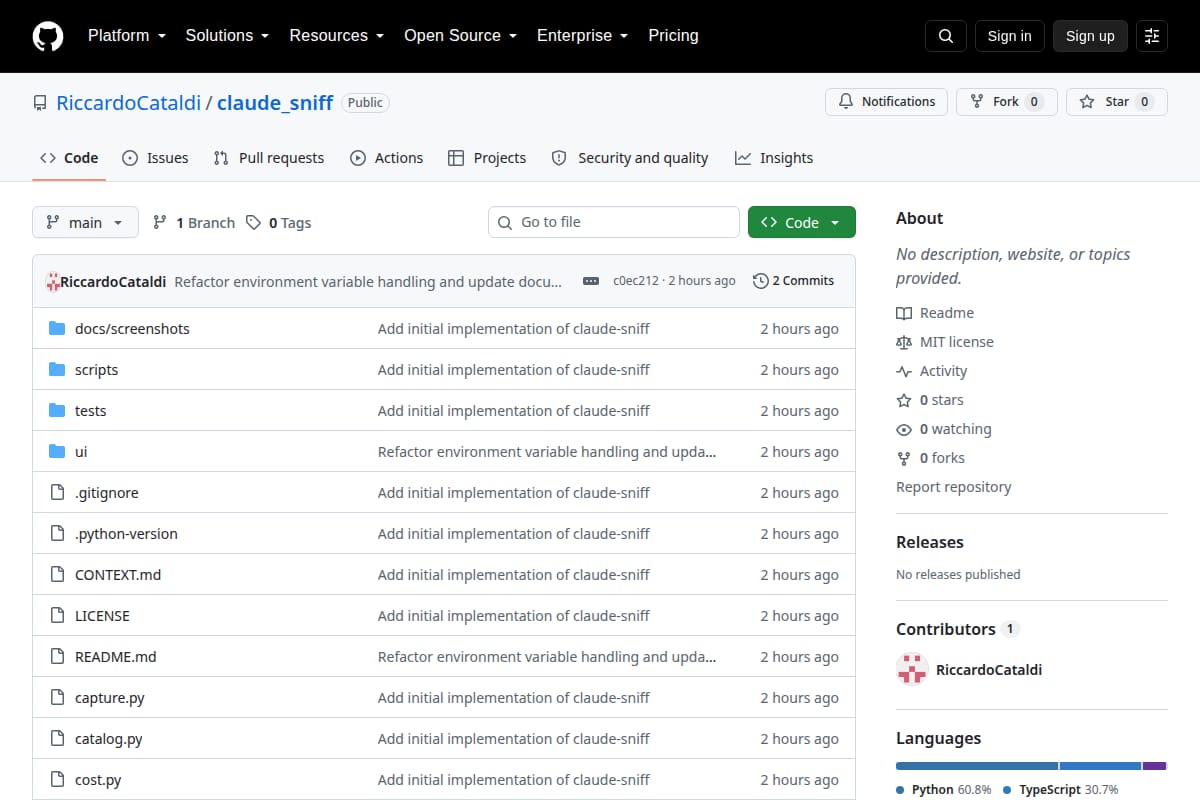
Task: Fork the claude_sniff repository
Action: [x=1006, y=102]
